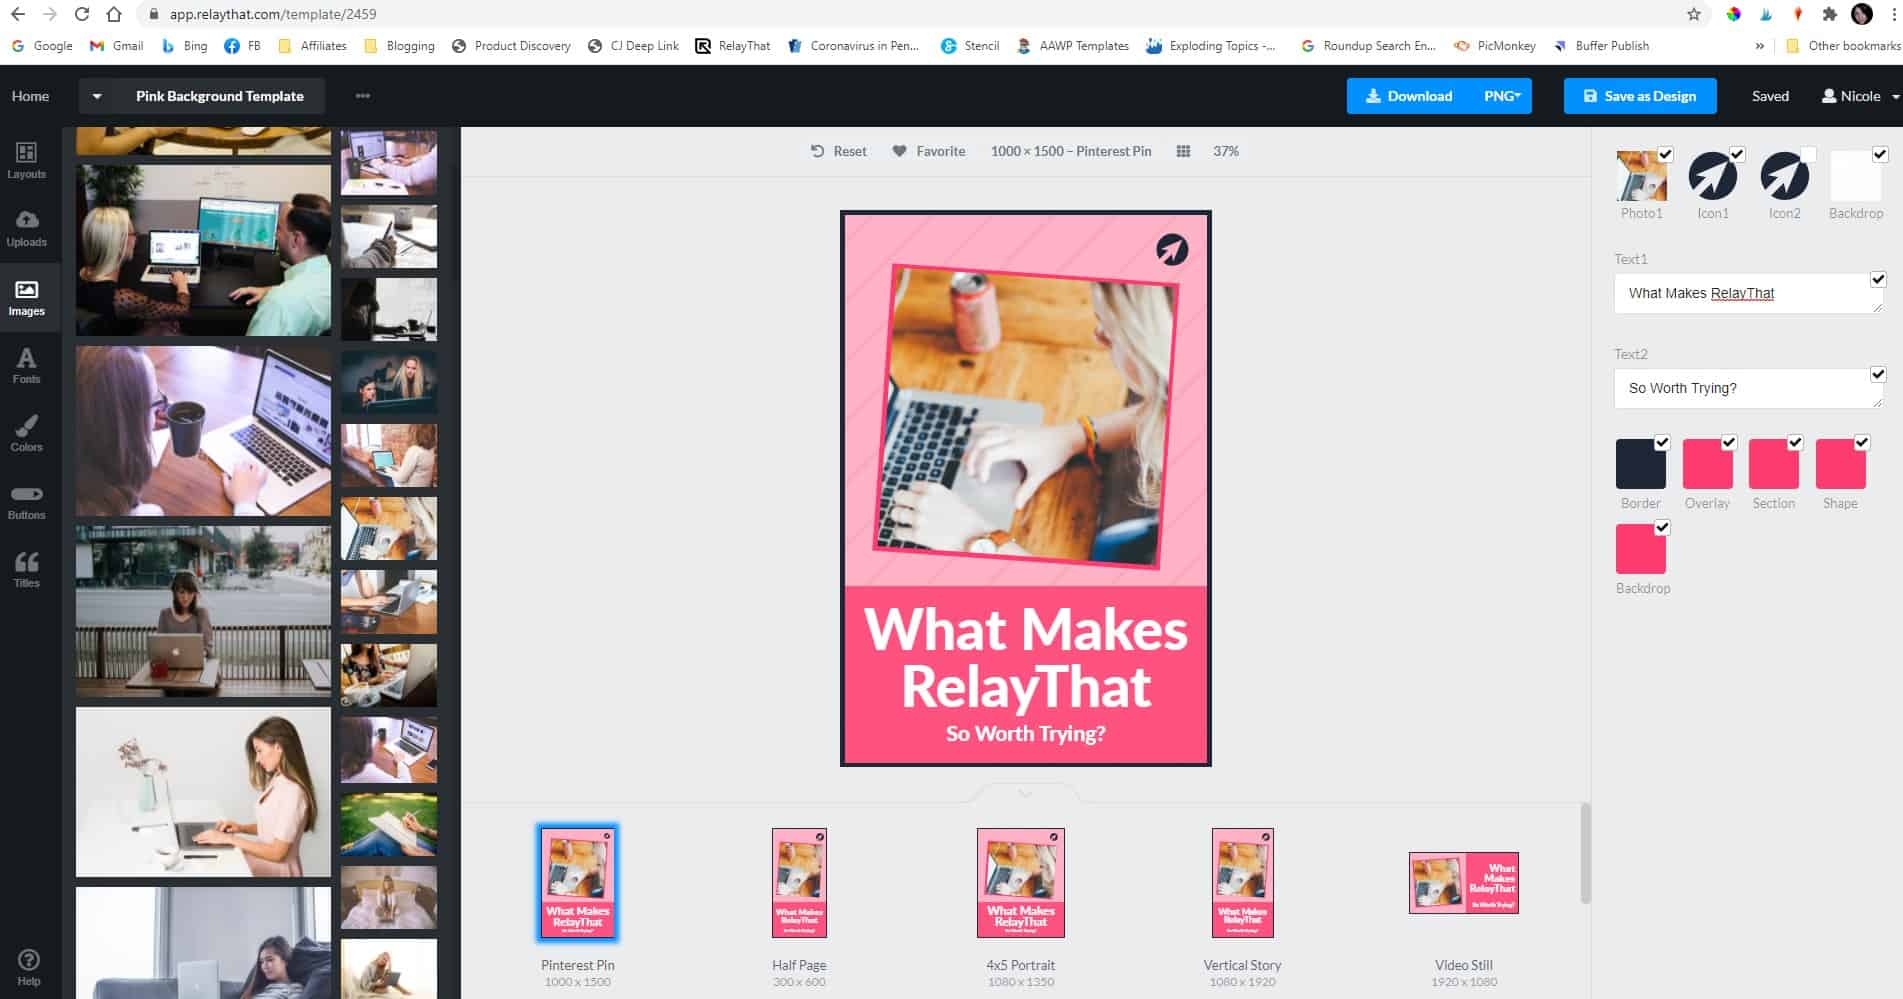
Task: Select the Video Still layout thumbnail
Action: (x=1464, y=883)
